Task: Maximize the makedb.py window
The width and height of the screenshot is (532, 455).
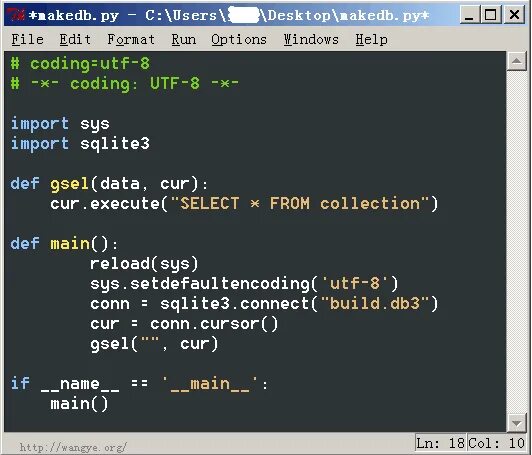Action: [x=491, y=15]
